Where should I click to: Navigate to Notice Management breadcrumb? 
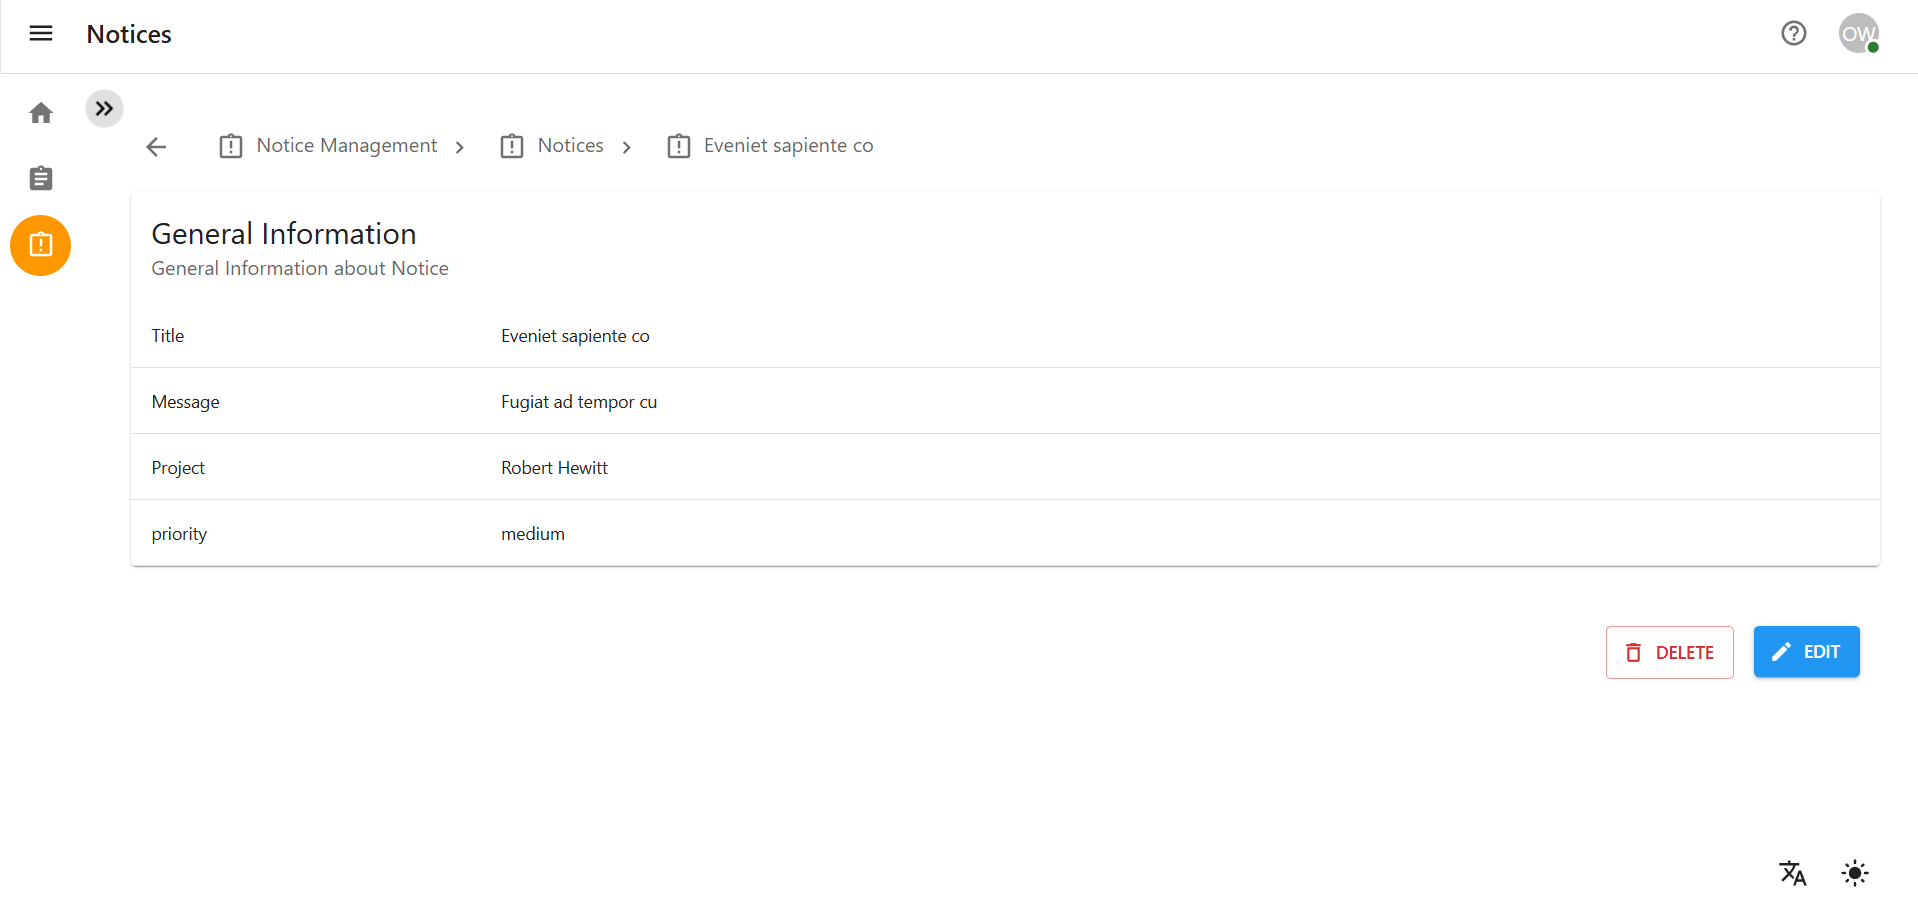pos(346,146)
